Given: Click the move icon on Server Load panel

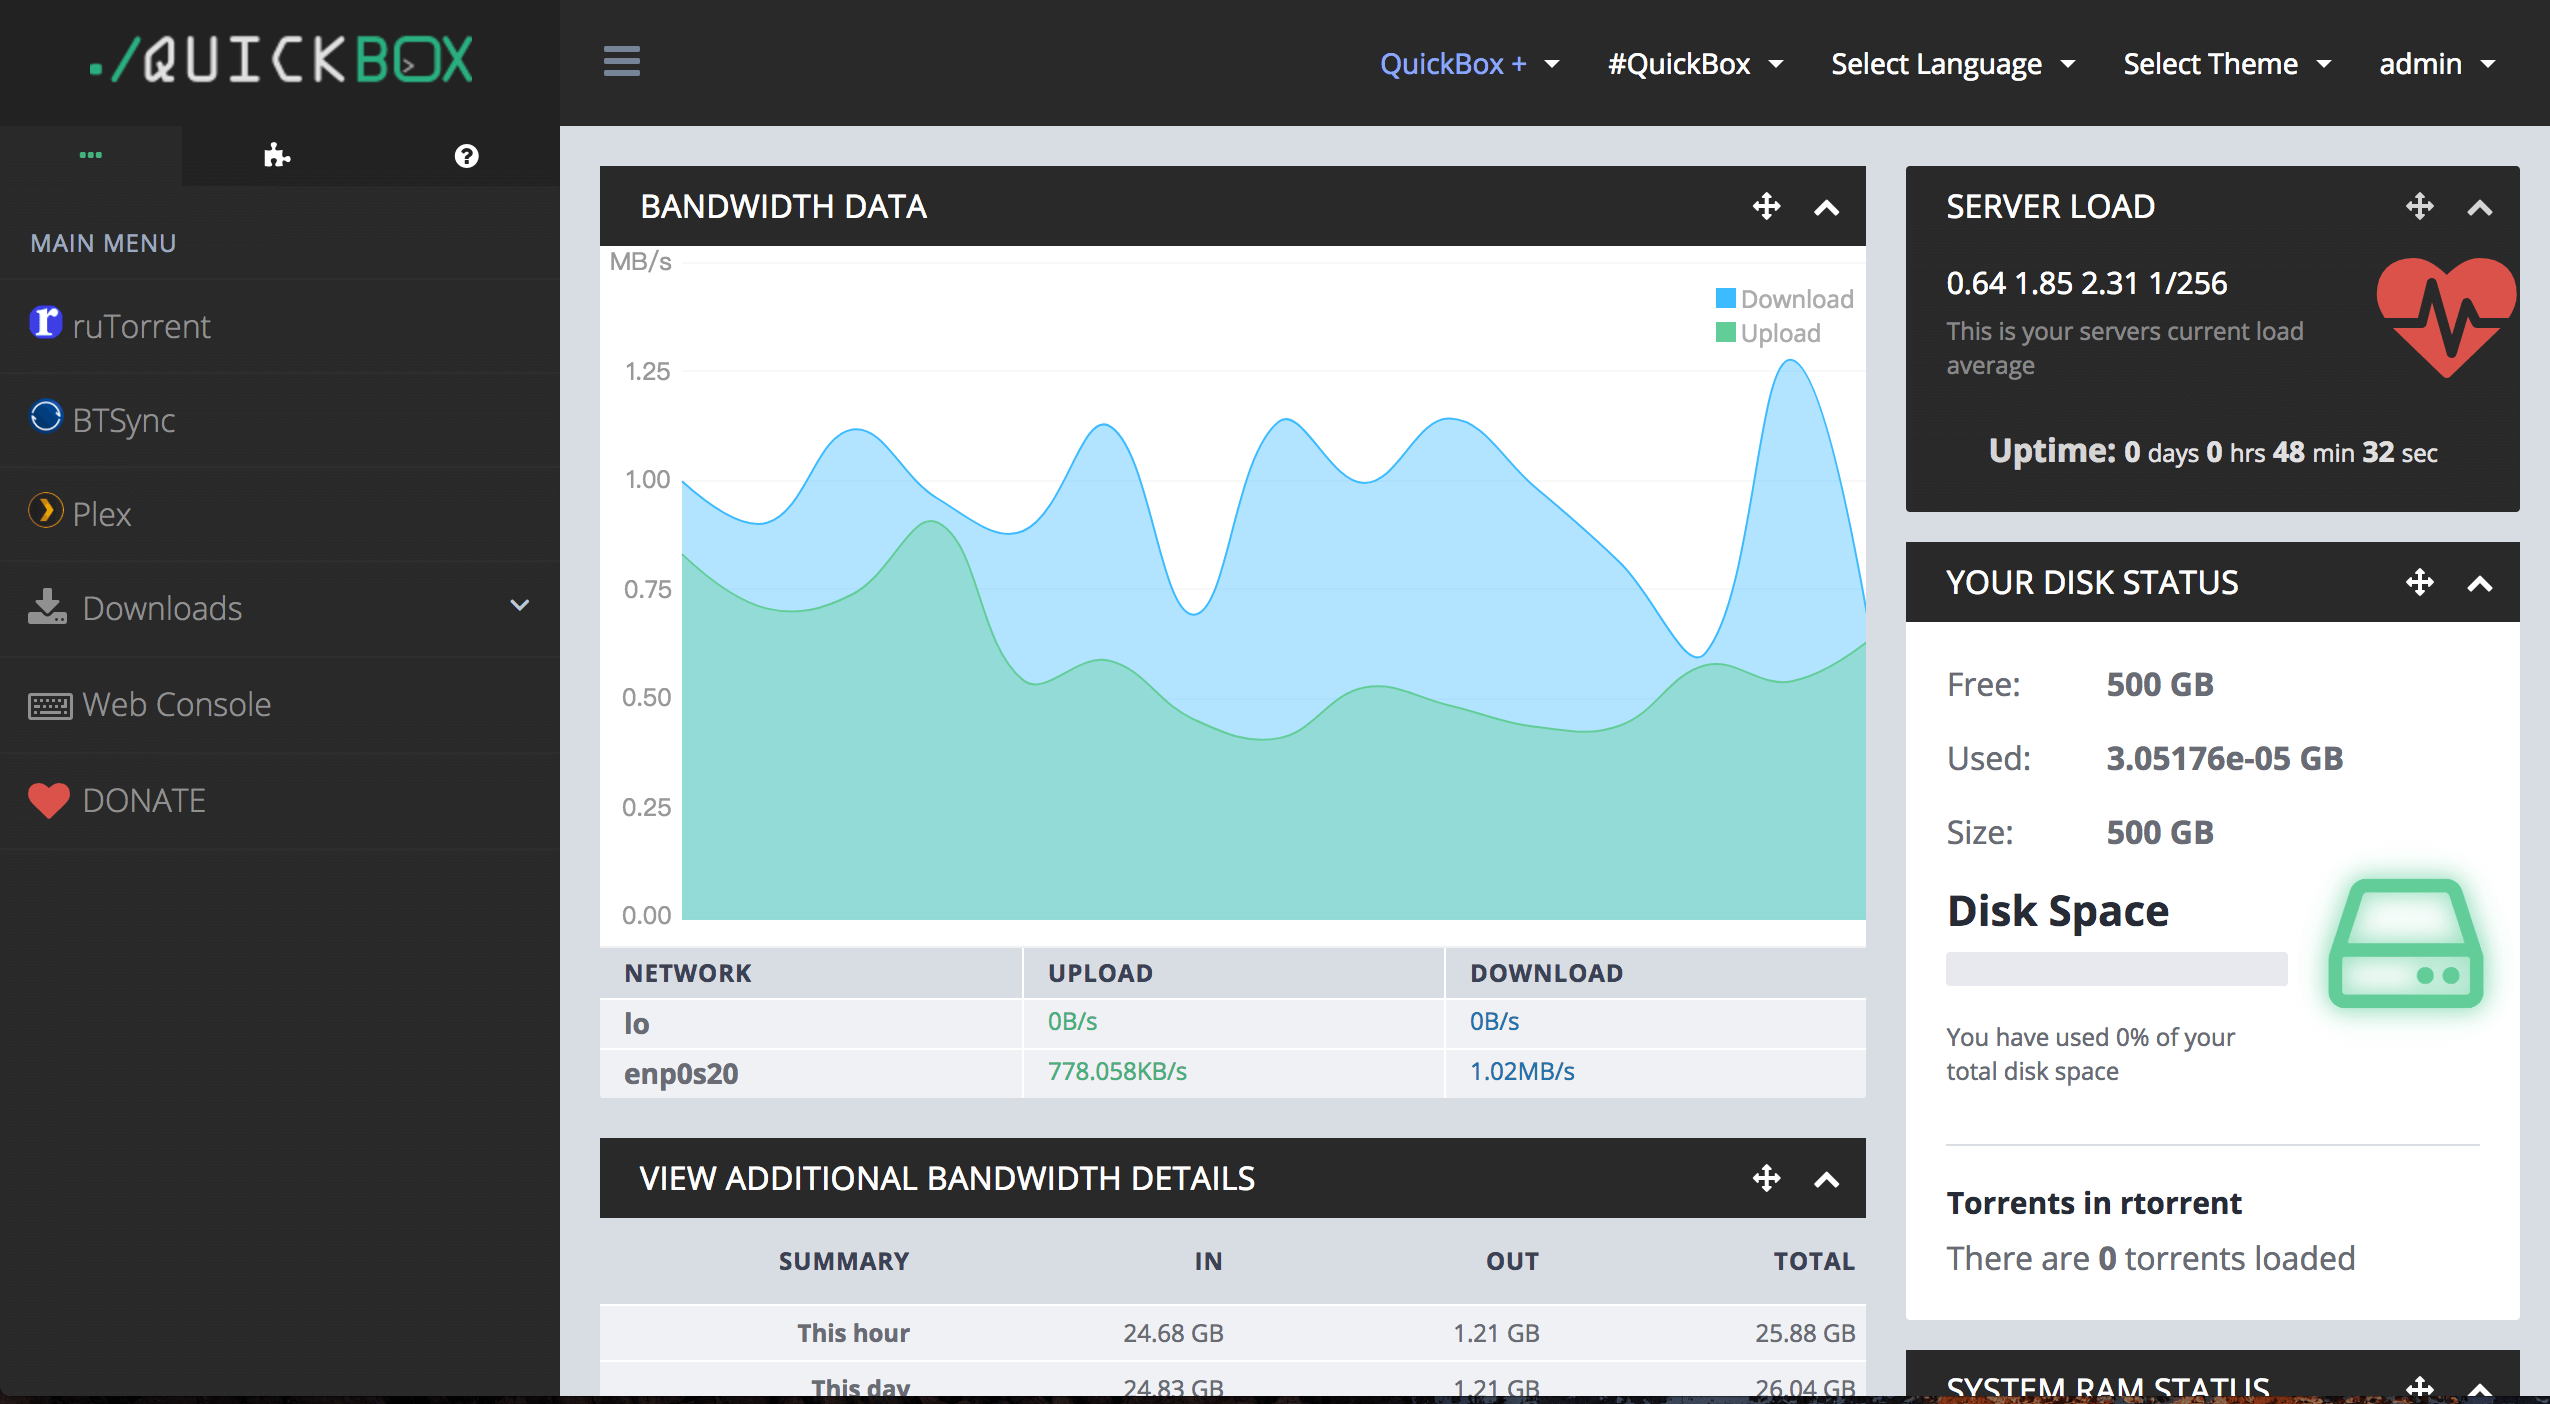Looking at the screenshot, I should click(x=2419, y=207).
